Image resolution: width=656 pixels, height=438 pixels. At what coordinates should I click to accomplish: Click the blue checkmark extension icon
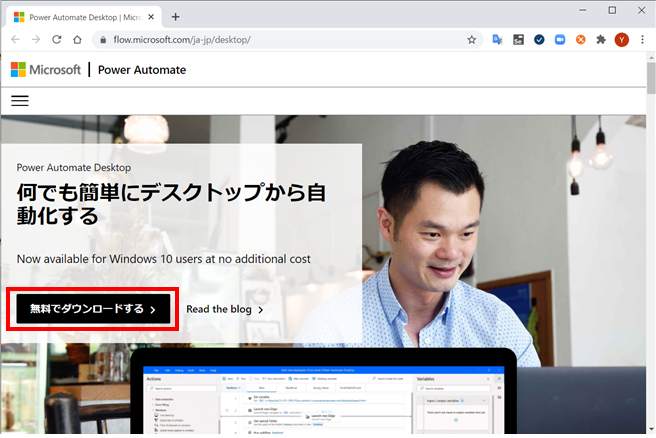point(539,40)
